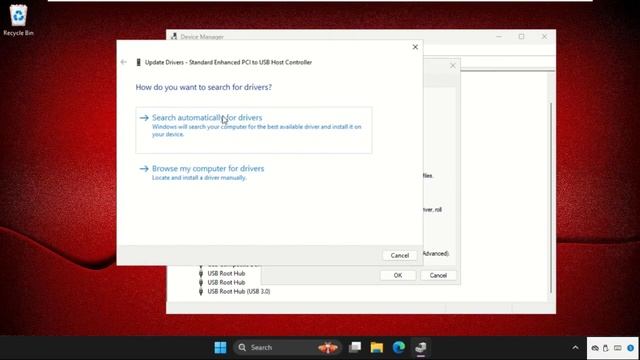Viewport: 640px width, 360px height.
Task: Go back using the Update Drivers arrow
Action: [124, 62]
